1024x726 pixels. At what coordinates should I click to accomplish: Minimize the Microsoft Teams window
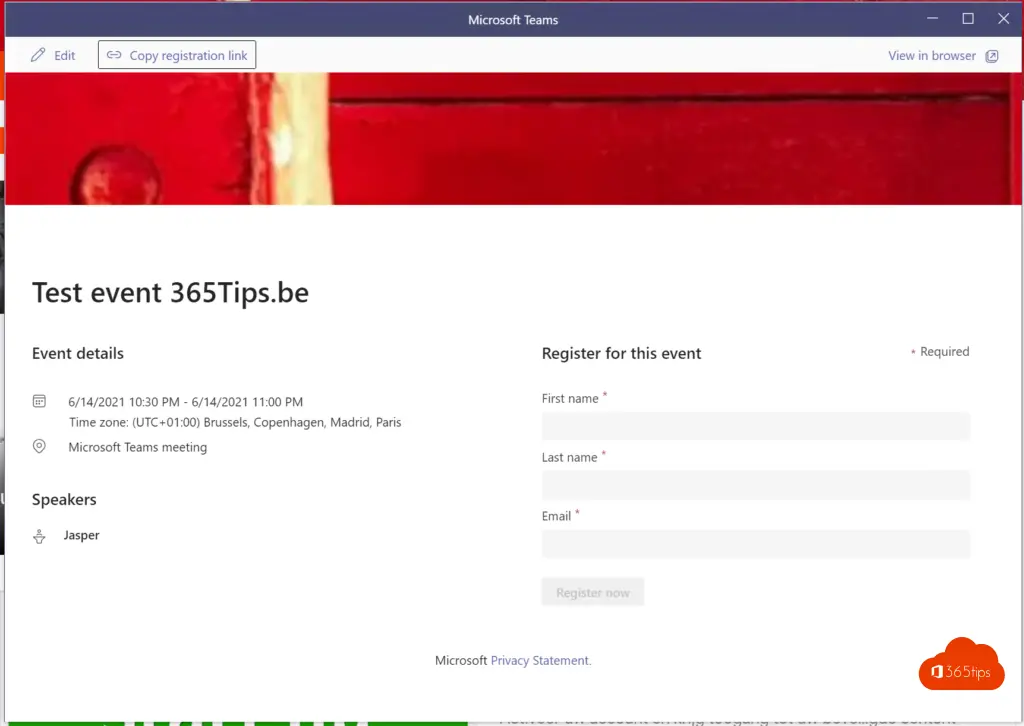point(932,18)
